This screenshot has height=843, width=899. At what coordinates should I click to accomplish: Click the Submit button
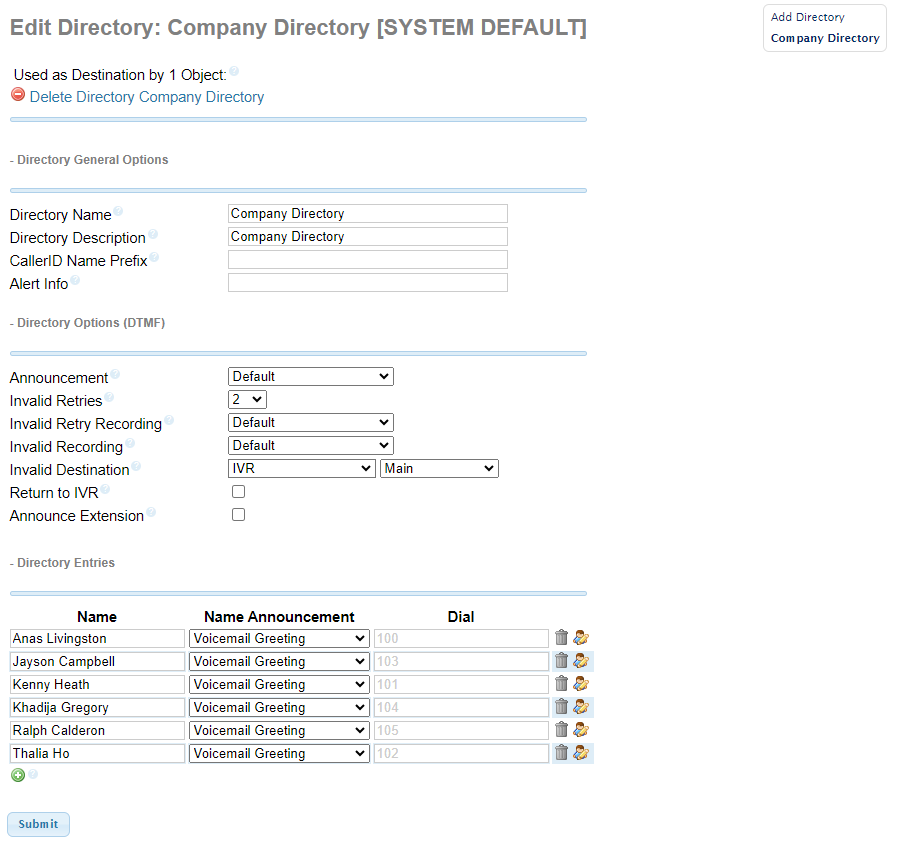[x=38, y=824]
